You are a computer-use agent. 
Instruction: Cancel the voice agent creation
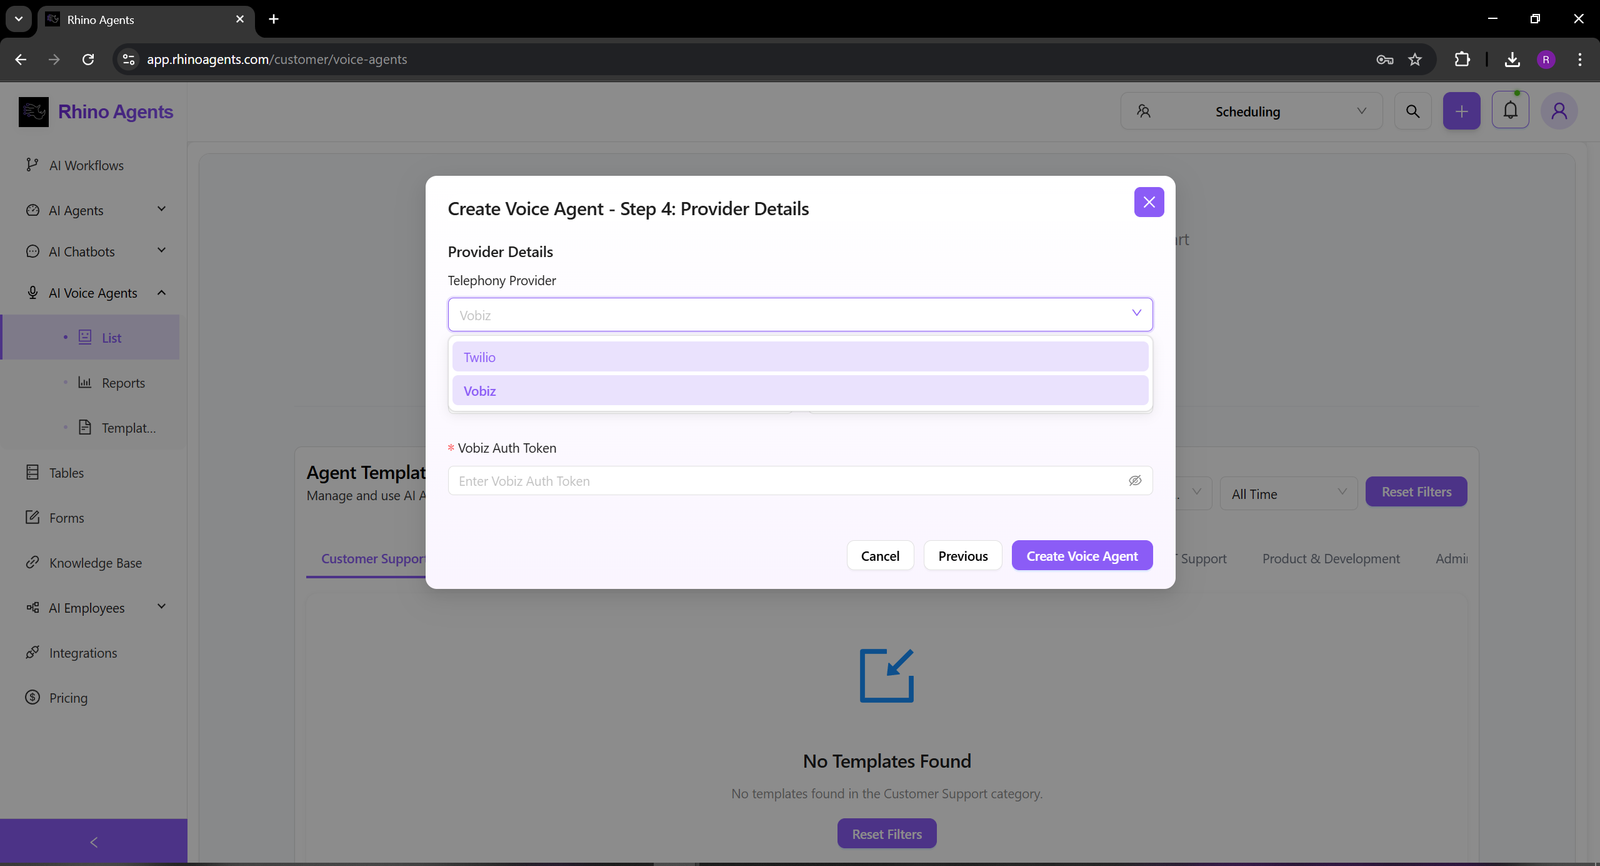click(880, 556)
